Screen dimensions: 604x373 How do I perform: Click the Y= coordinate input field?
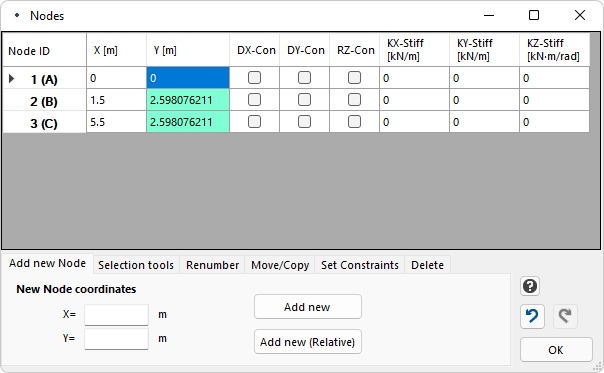(x=116, y=339)
